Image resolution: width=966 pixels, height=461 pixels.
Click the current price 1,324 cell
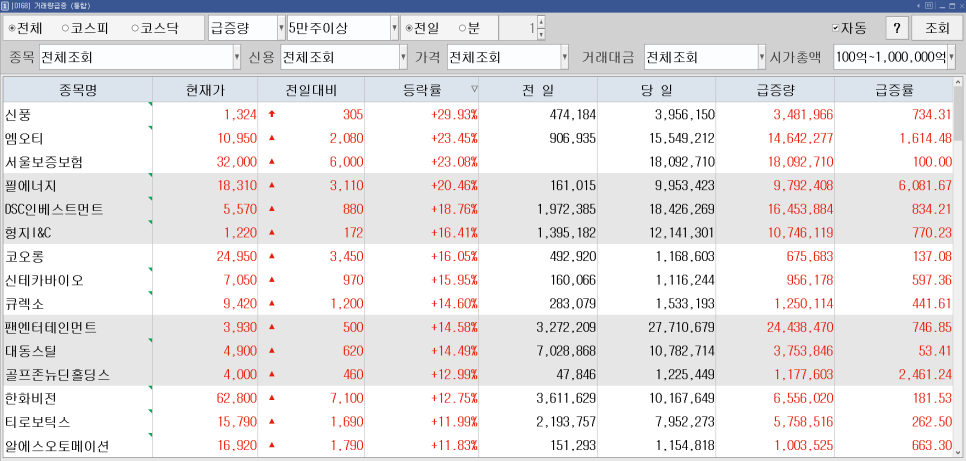(205, 114)
